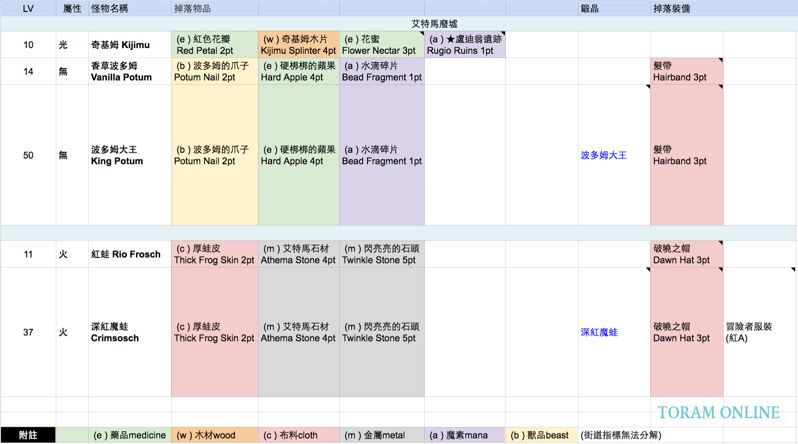Screen dimensions: 798x444
Task: Select the 光 element cell
Action: tap(72, 45)
